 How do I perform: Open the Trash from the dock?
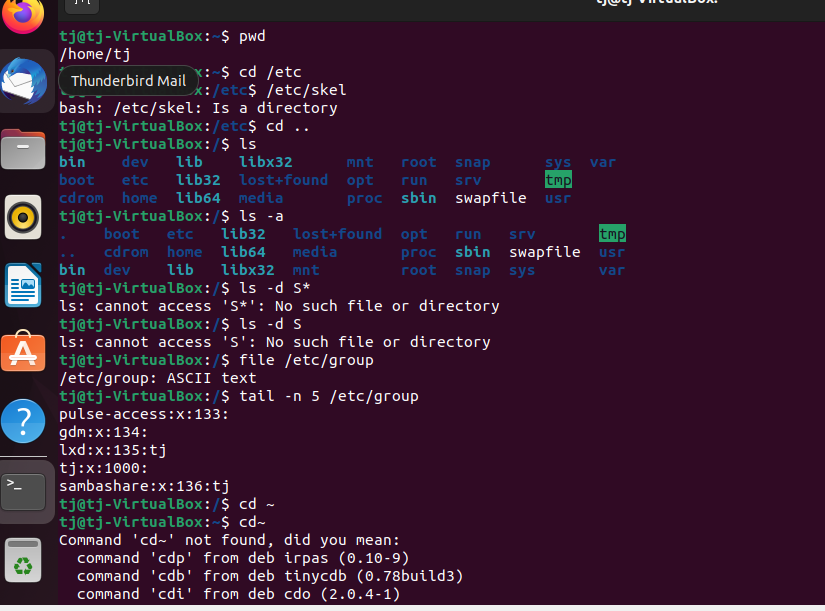click(x=23, y=560)
